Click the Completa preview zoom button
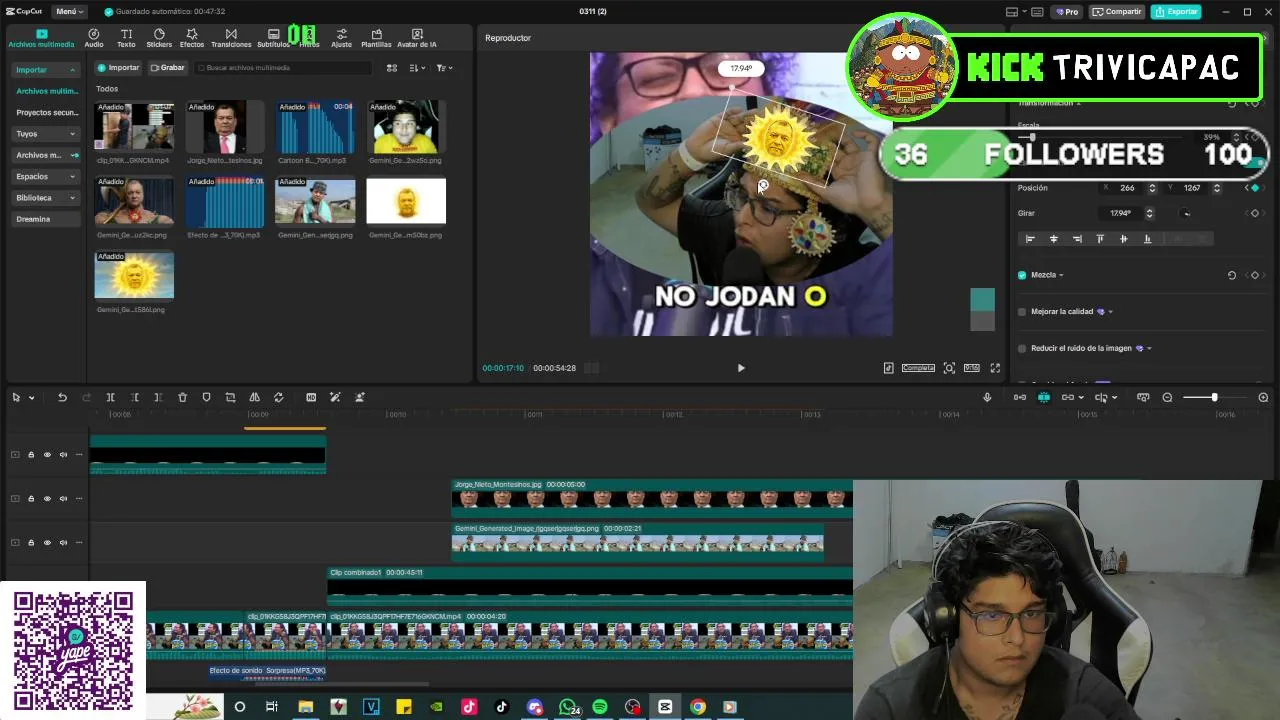This screenshot has height=720, width=1280. 918,368
